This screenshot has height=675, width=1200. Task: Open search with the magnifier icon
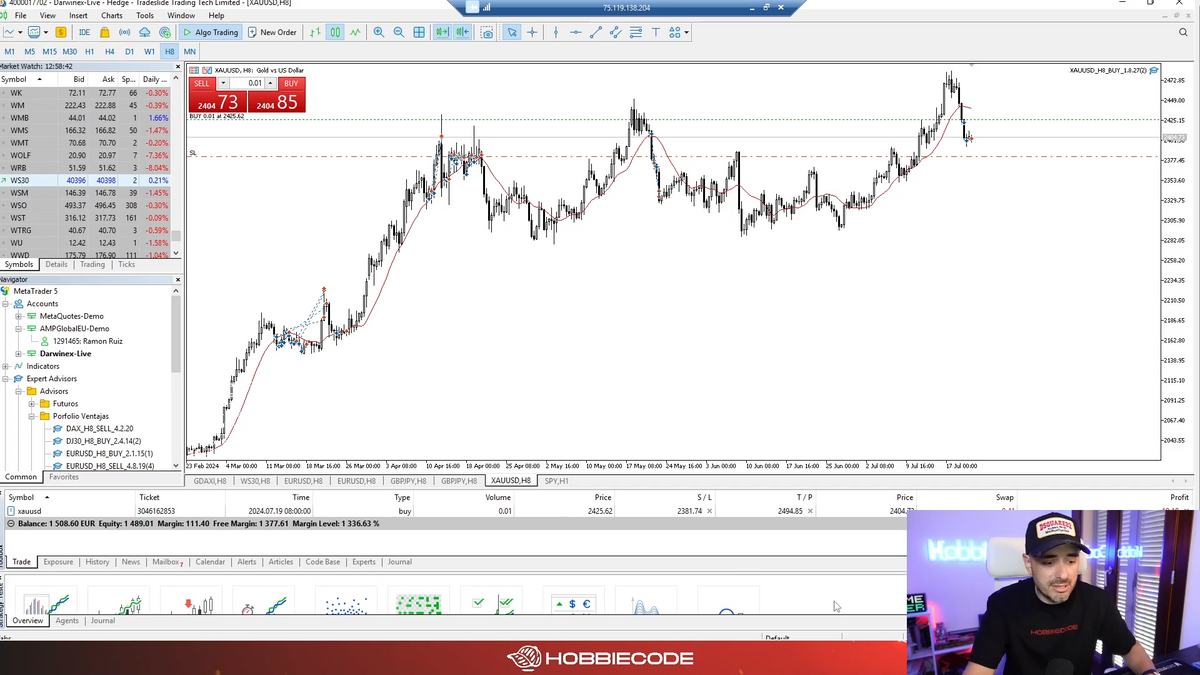coord(1183,32)
